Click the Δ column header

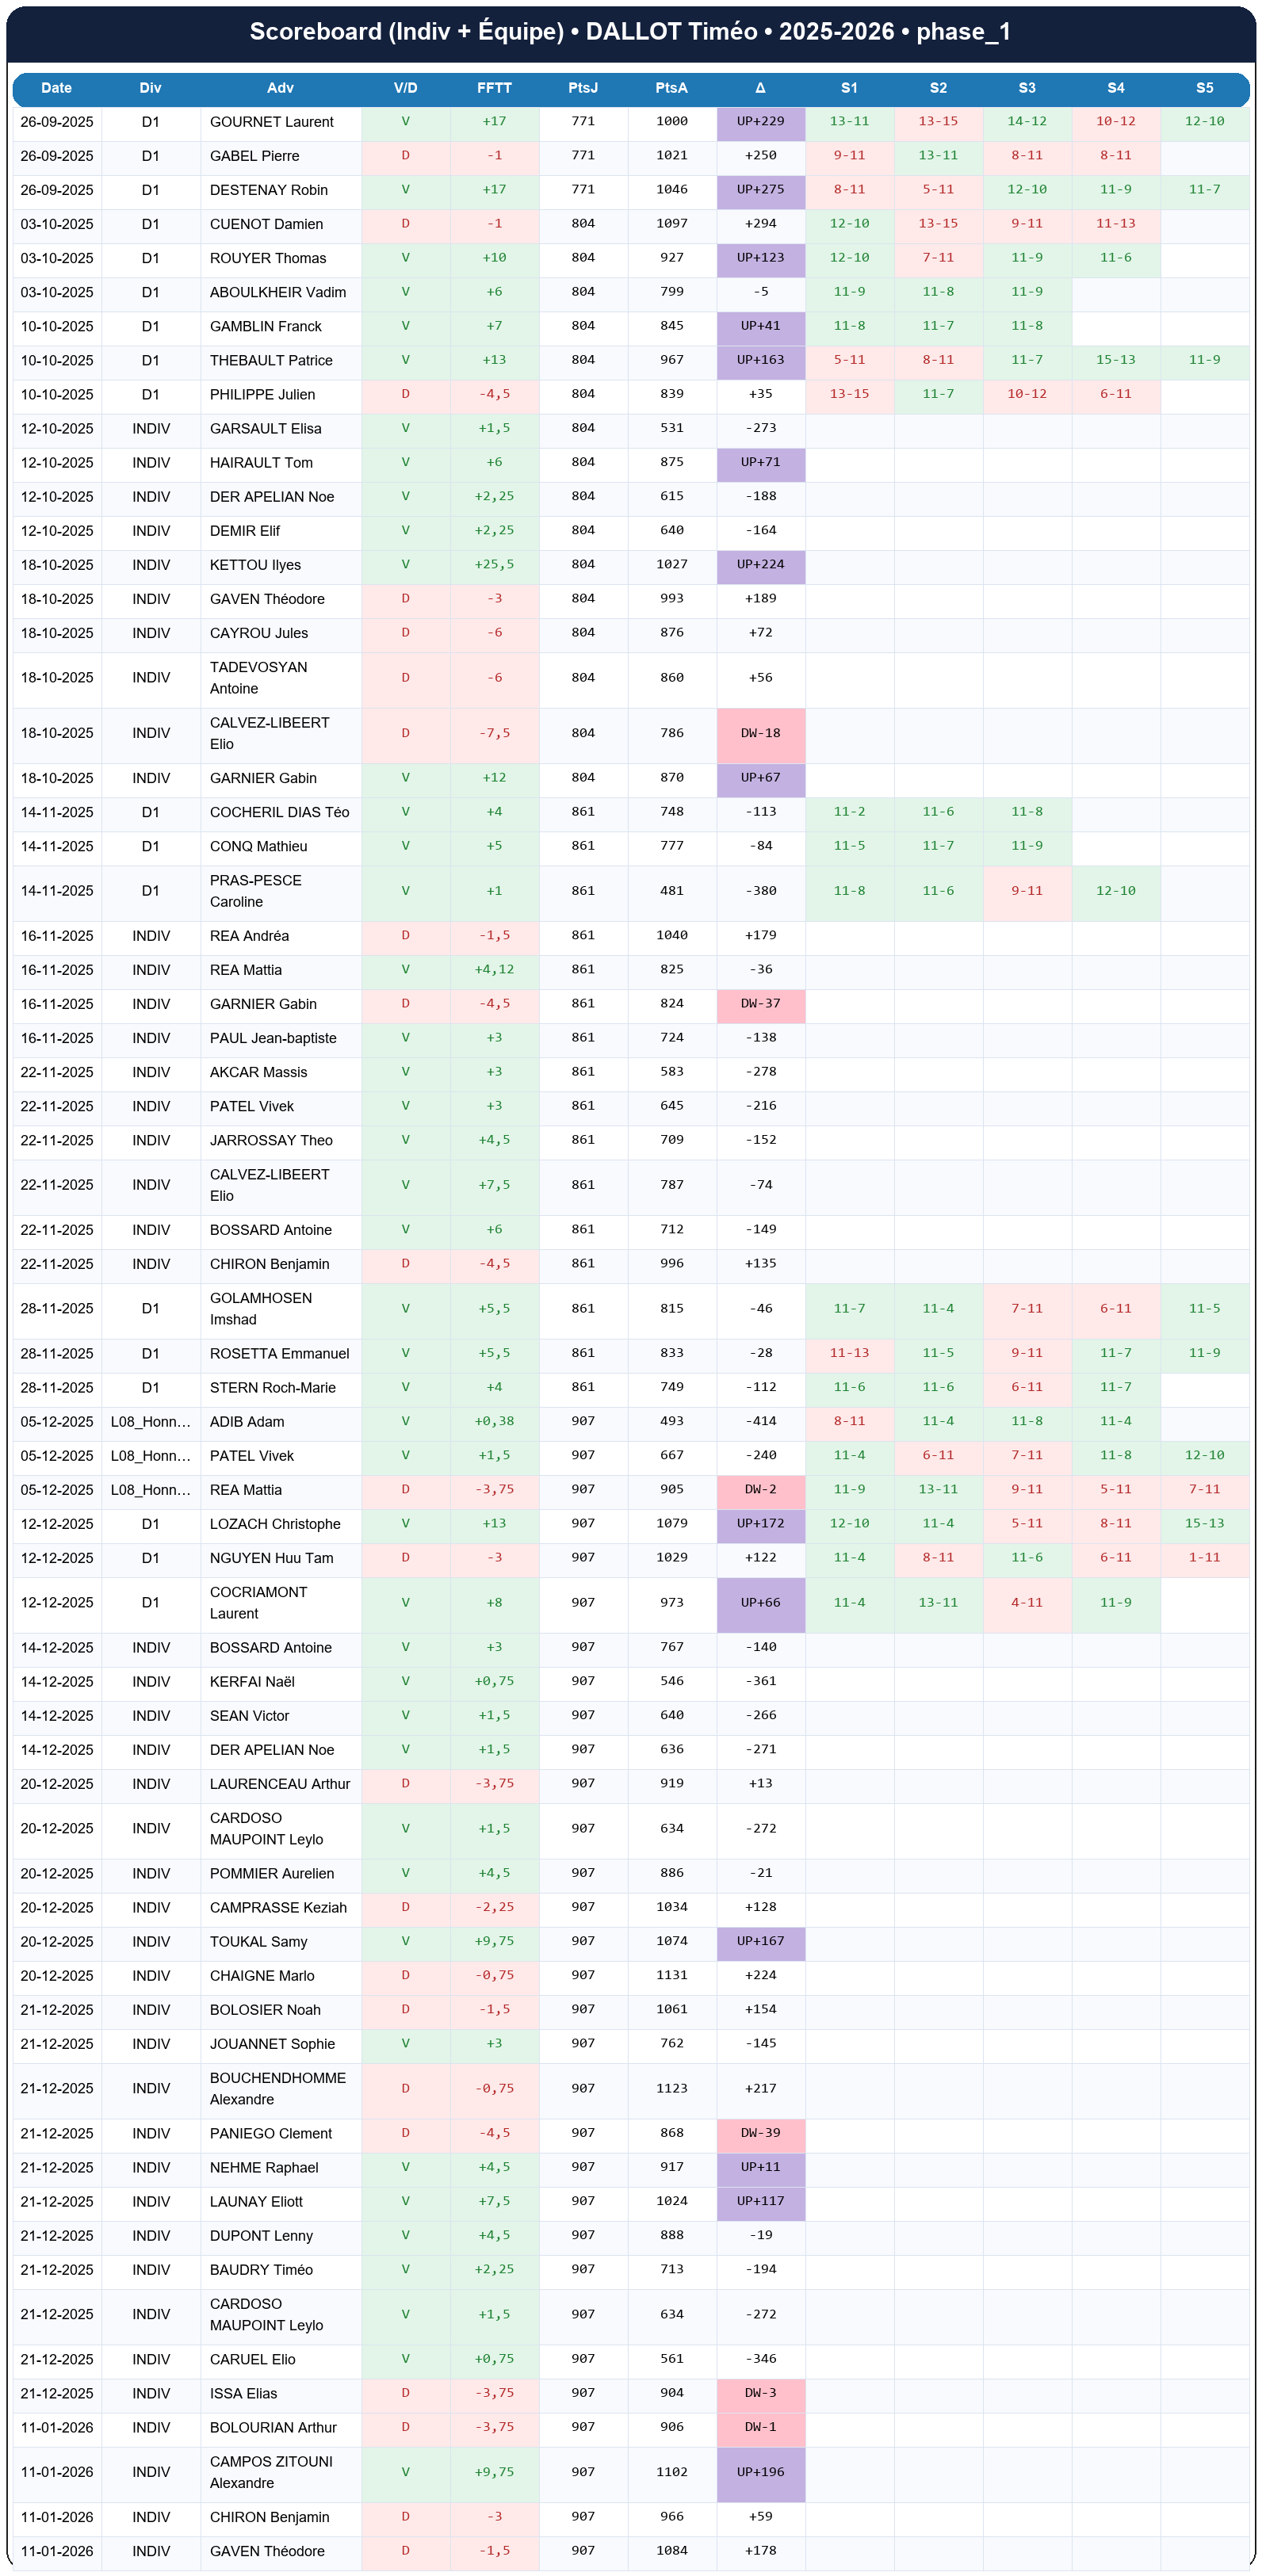760,88
